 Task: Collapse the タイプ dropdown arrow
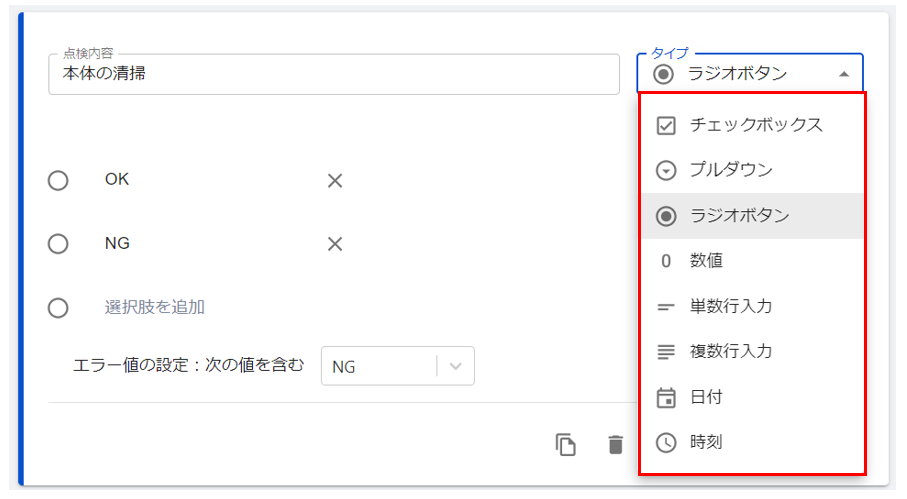(844, 74)
